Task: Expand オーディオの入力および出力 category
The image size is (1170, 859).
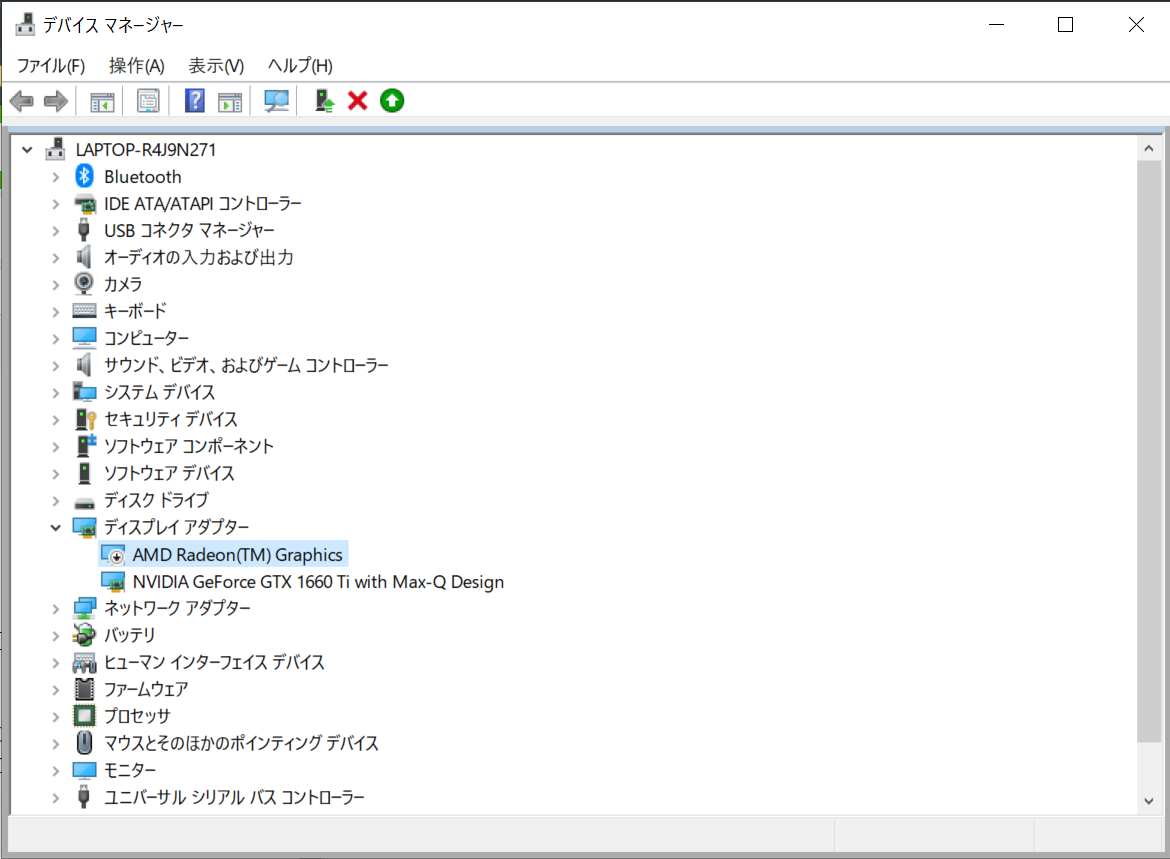Action: point(56,258)
